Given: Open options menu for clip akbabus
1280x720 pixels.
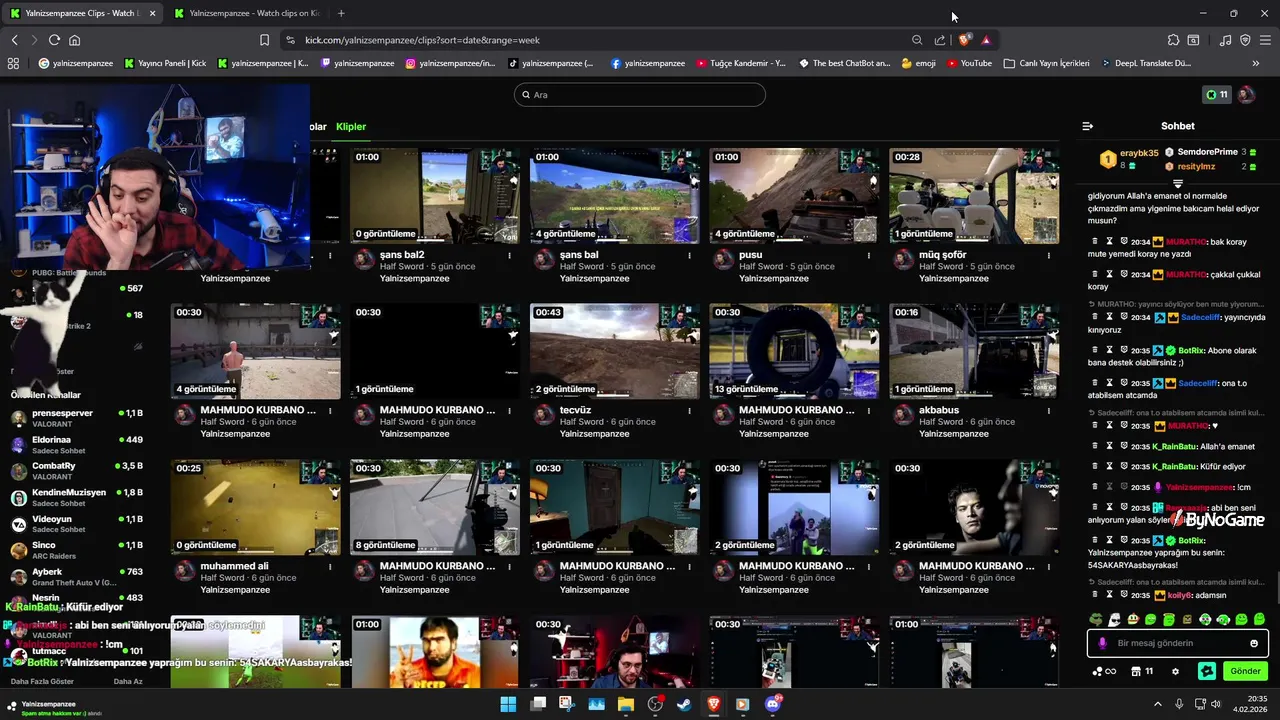Looking at the screenshot, I should [x=1048, y=411].
